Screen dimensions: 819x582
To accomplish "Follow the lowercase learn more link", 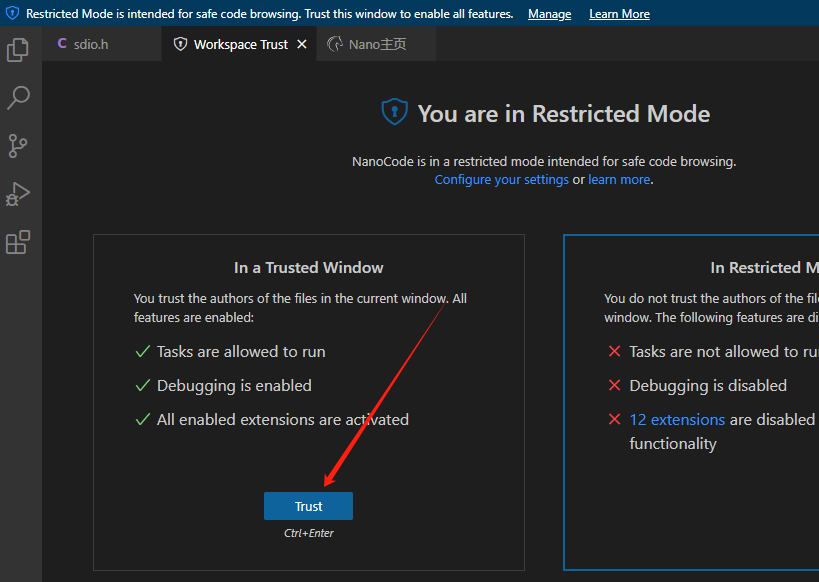I will (619, 180).
